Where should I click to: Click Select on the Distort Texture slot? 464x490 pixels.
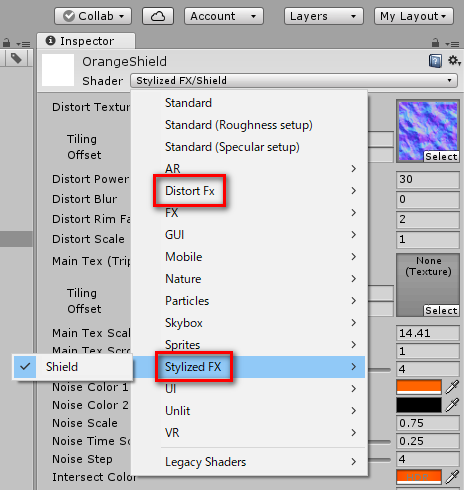coord(441,157)
